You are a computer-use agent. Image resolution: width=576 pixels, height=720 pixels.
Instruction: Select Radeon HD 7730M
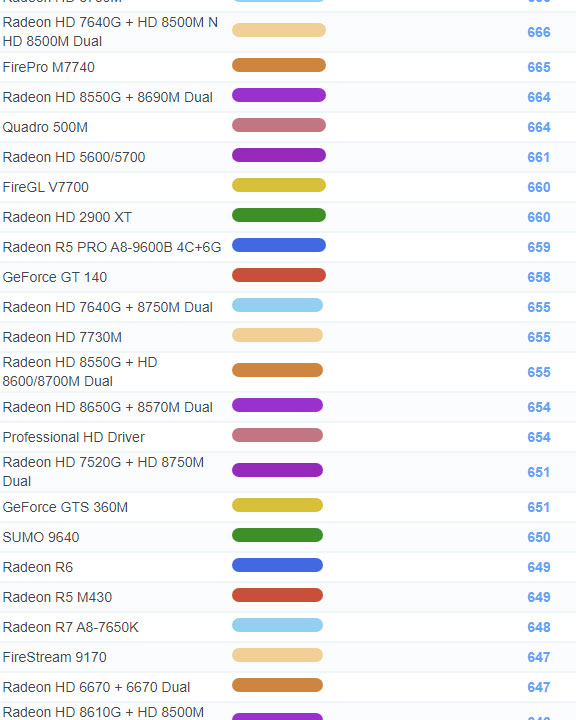pyautogui.click(x=62, y=337)
